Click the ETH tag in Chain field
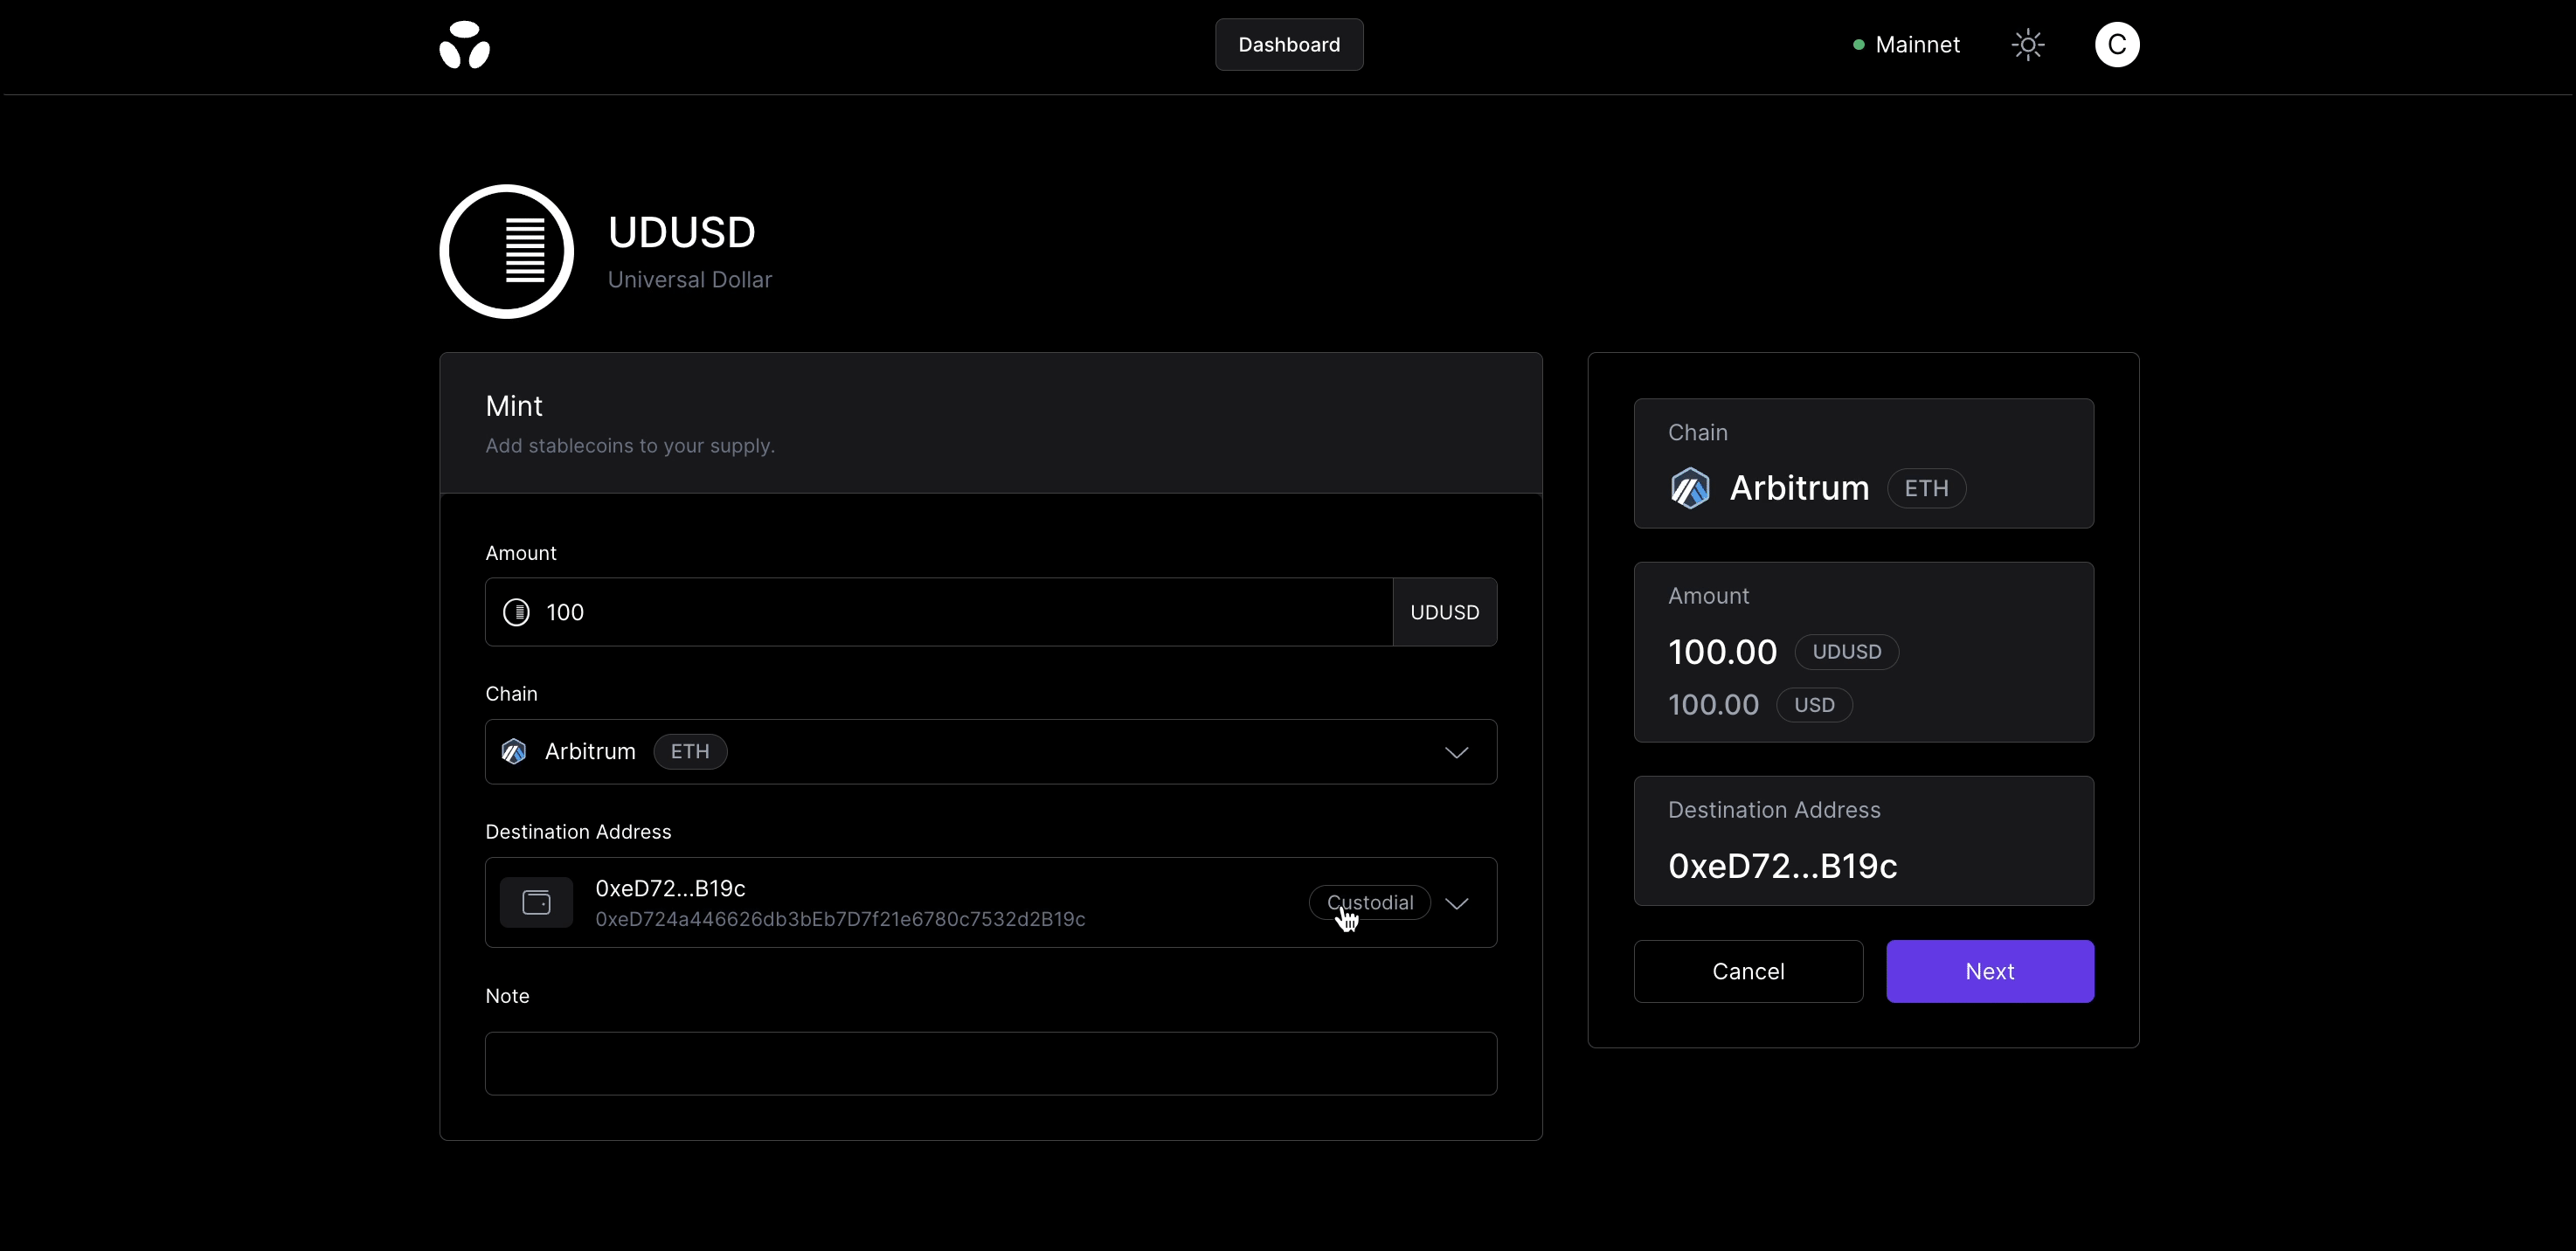The width and height of the screenshot is (2576, 1251). (690, 752)
